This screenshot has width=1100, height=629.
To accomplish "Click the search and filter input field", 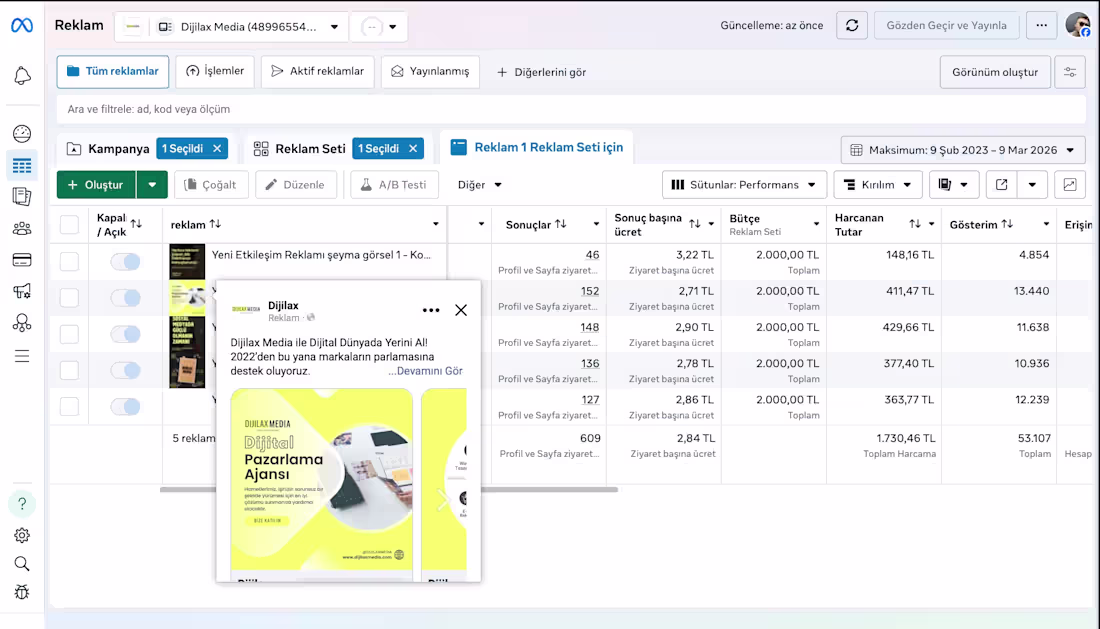I will tap(571, 109).
